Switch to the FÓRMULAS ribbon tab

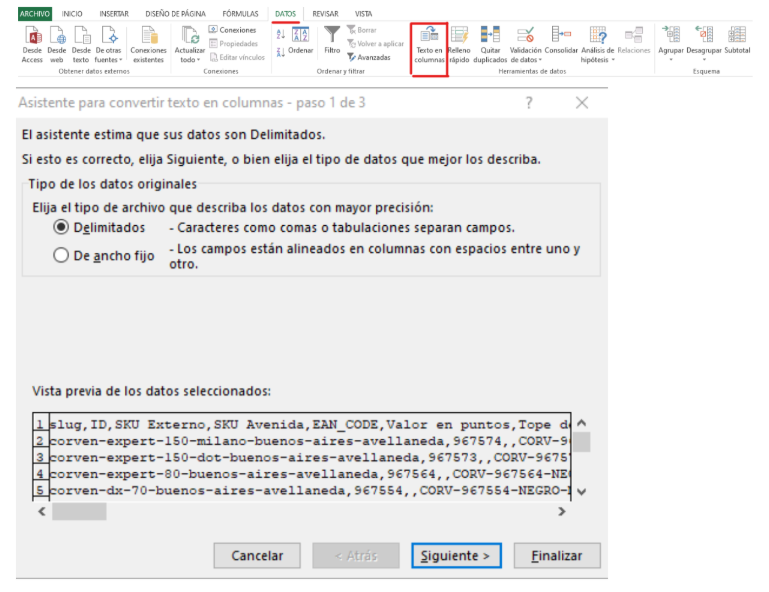tap(240, 13)
